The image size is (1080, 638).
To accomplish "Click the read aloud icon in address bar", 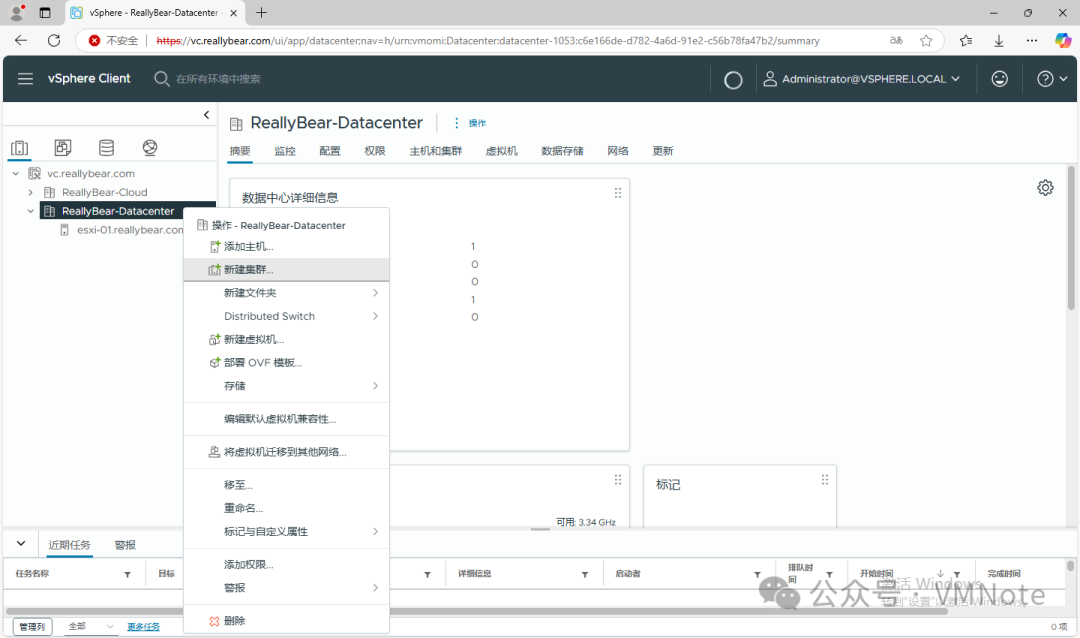I will [896, 41].
